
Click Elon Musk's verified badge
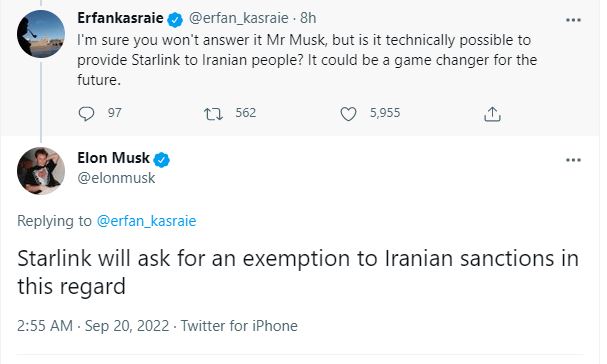point(161,160)
